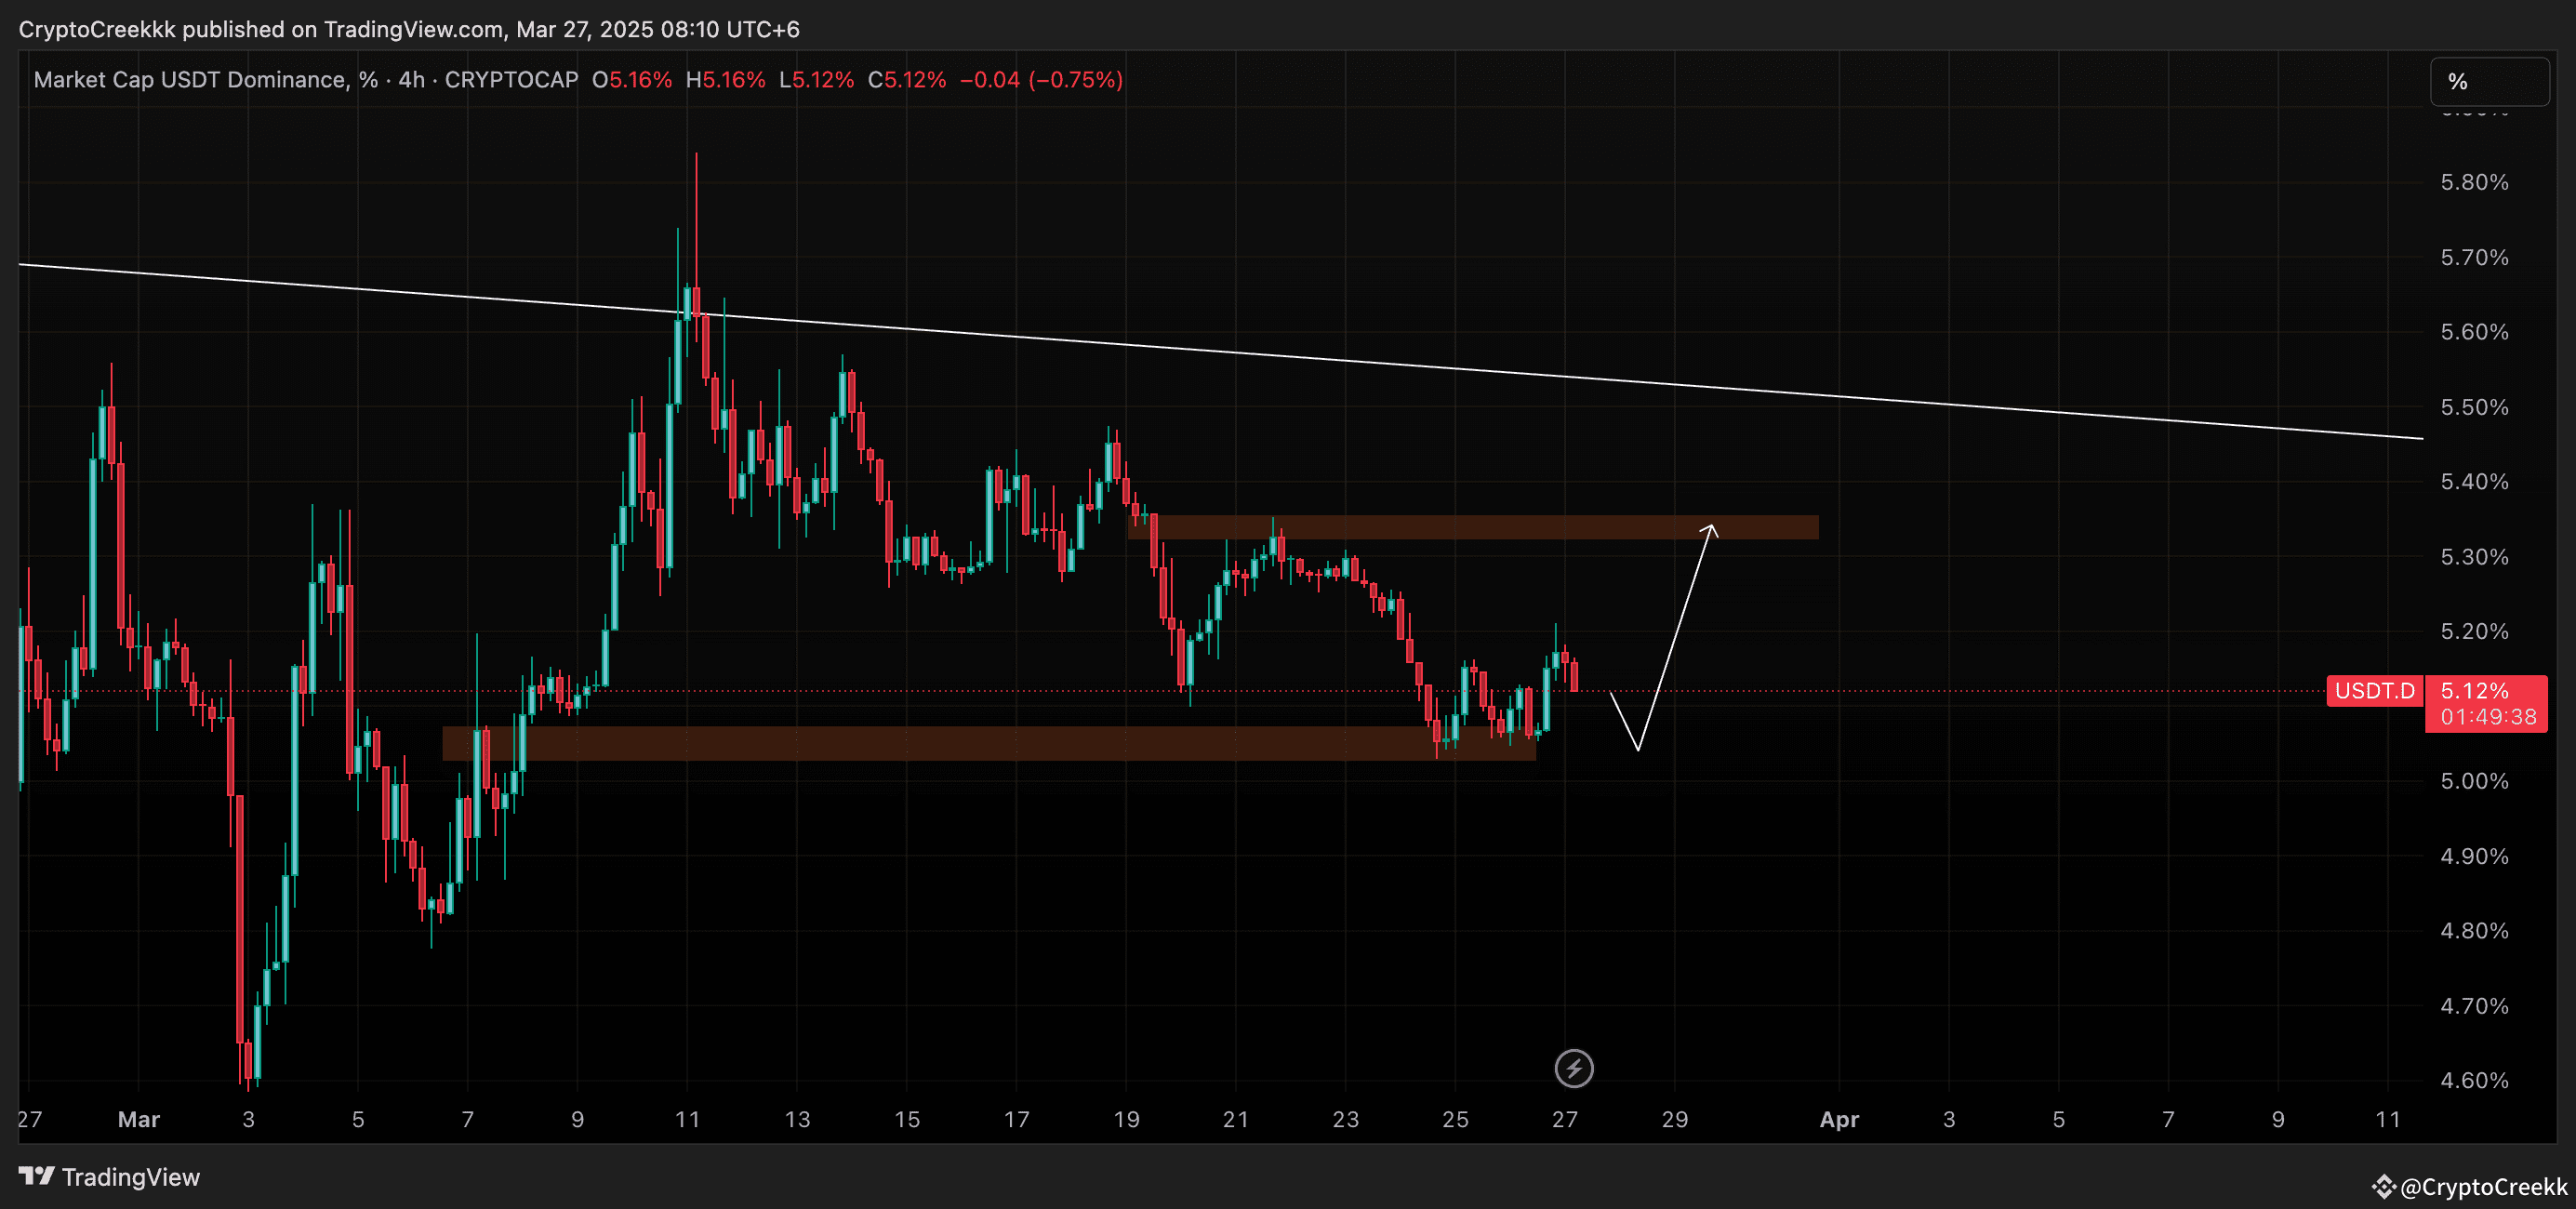Click the open value O5.16%
Screen dimensions: 2576x1209
(632, 80)
